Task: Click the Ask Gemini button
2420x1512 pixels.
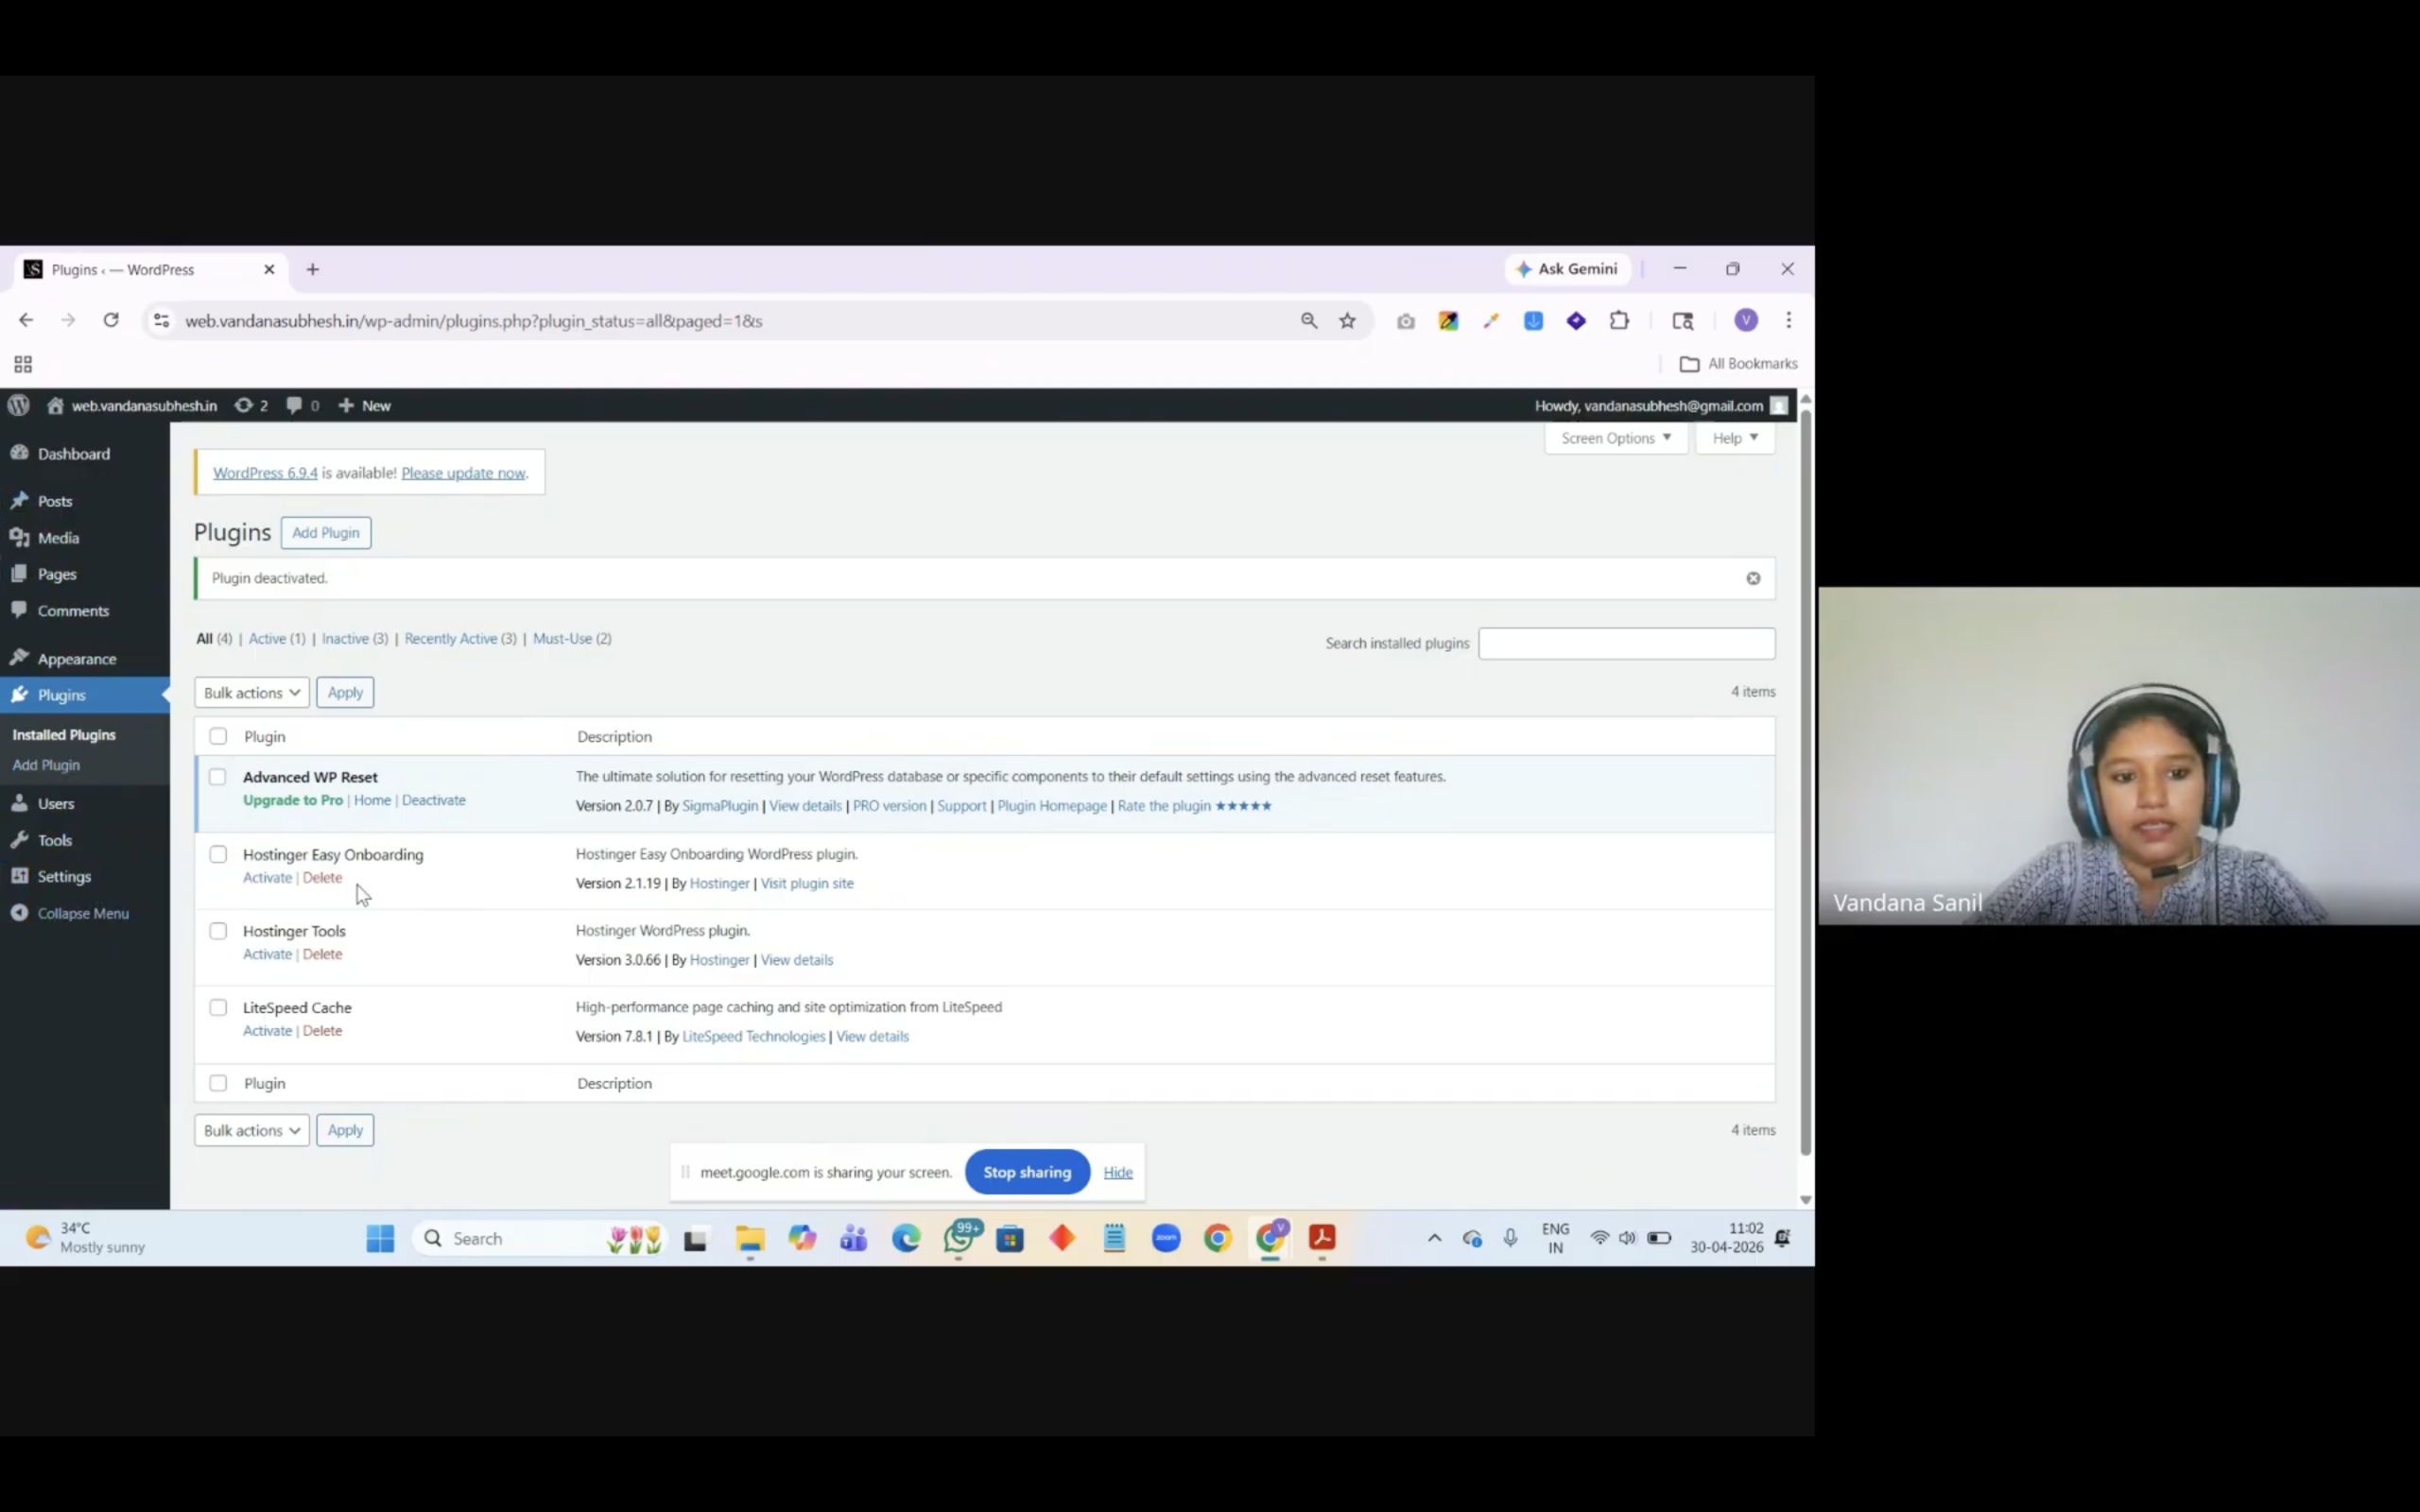Action: pos(1567,269)
